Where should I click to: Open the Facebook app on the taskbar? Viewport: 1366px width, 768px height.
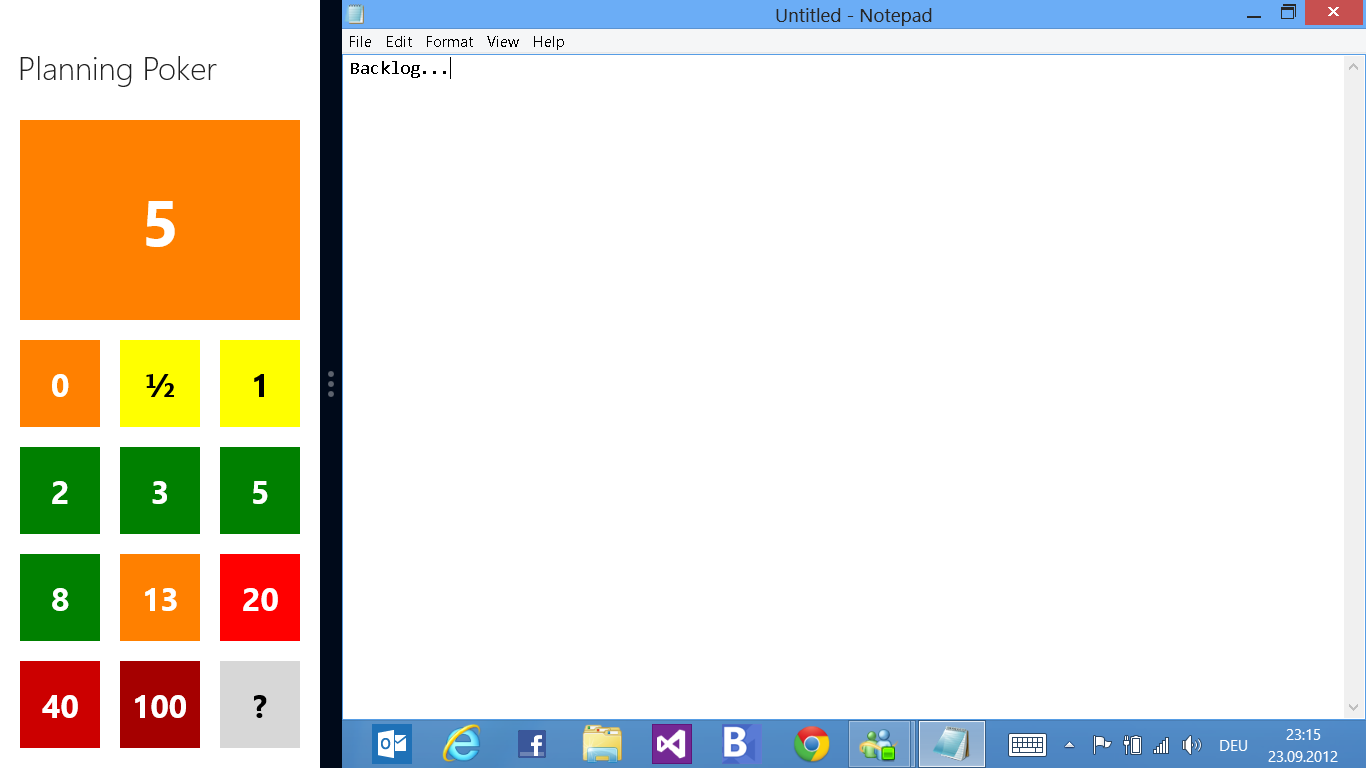coord(531,743)
